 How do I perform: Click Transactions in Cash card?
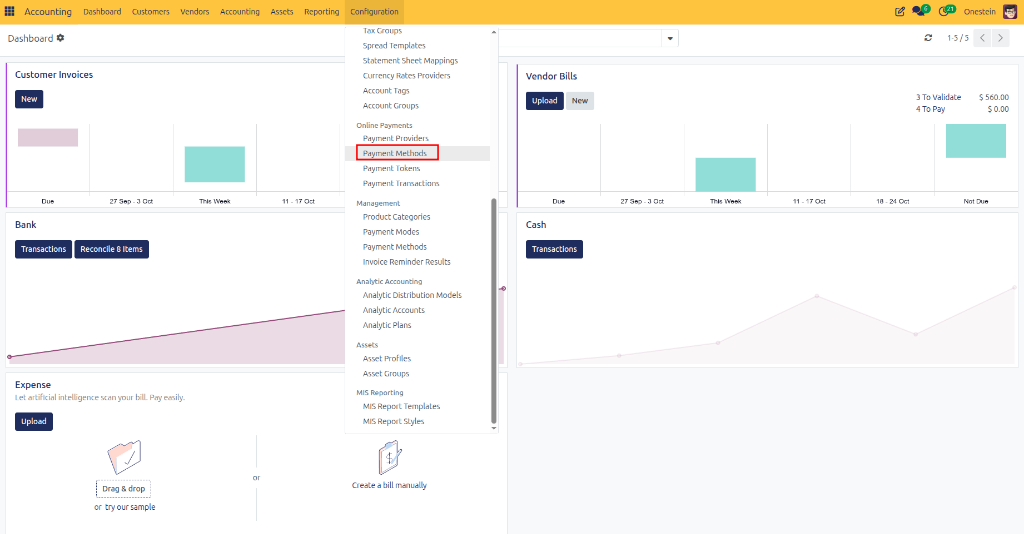click(x=554, y=249)
